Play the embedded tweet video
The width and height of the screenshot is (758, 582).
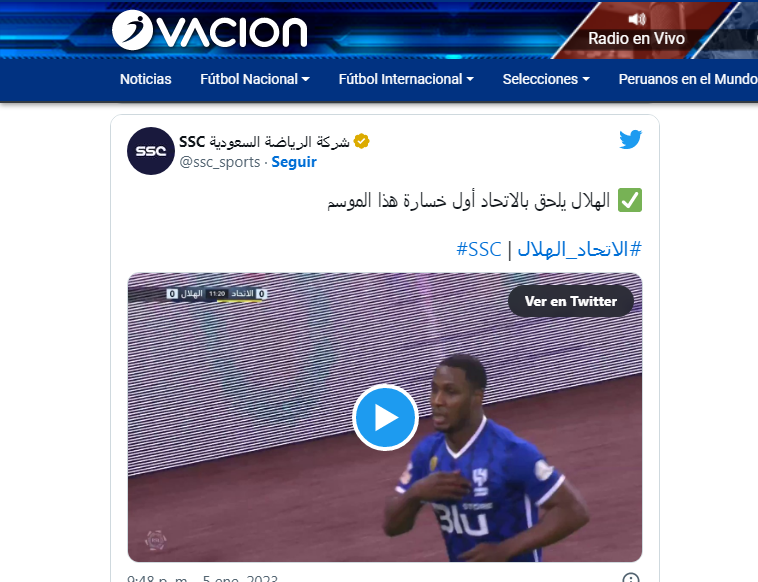[385, 417]
